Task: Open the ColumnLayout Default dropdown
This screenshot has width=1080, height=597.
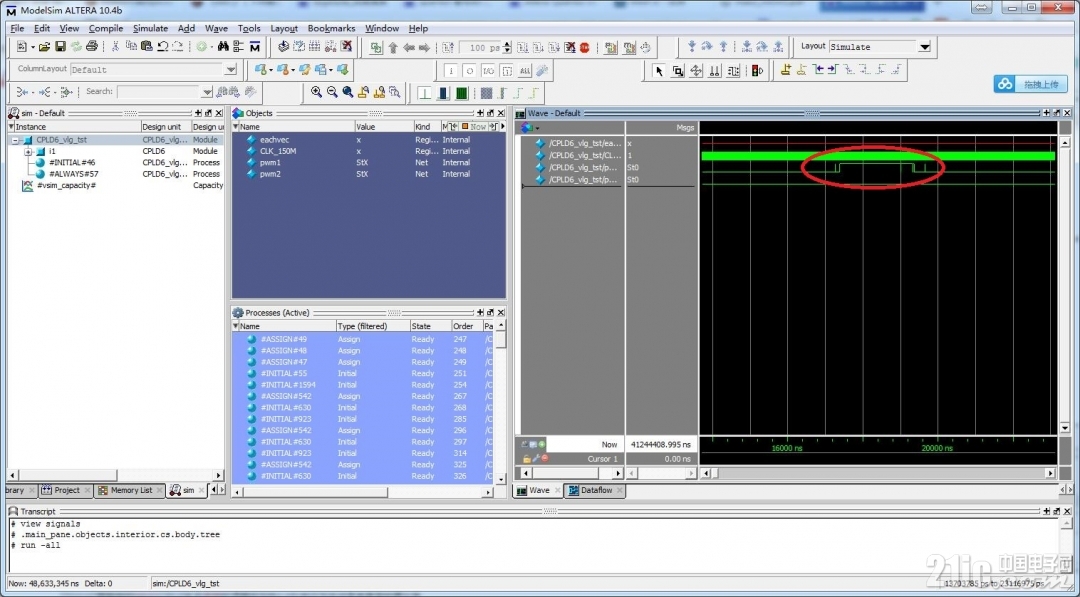Action: pyautogui.click(x=231, y=70)
